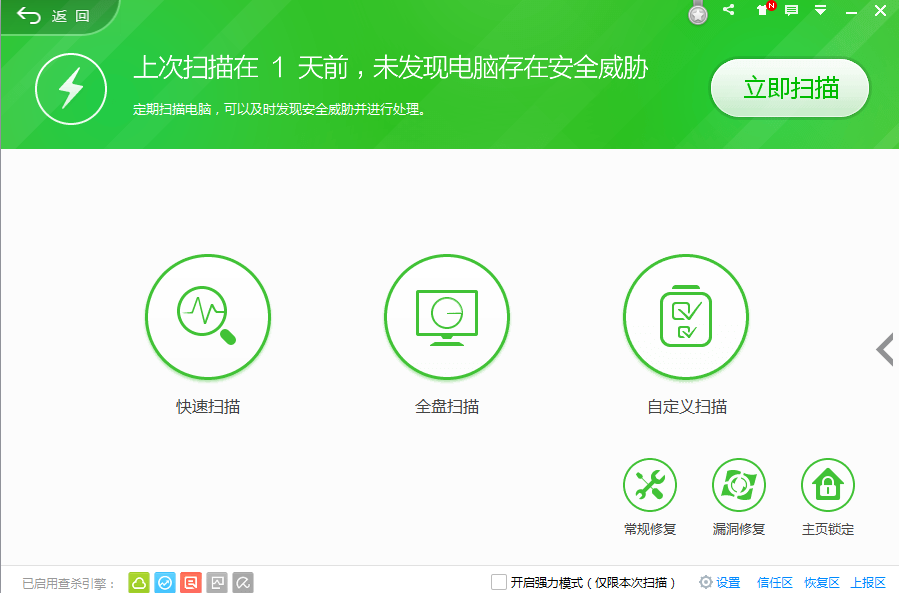
Task: Click the red QVM engine icon
Action: [x=191, y=583]
